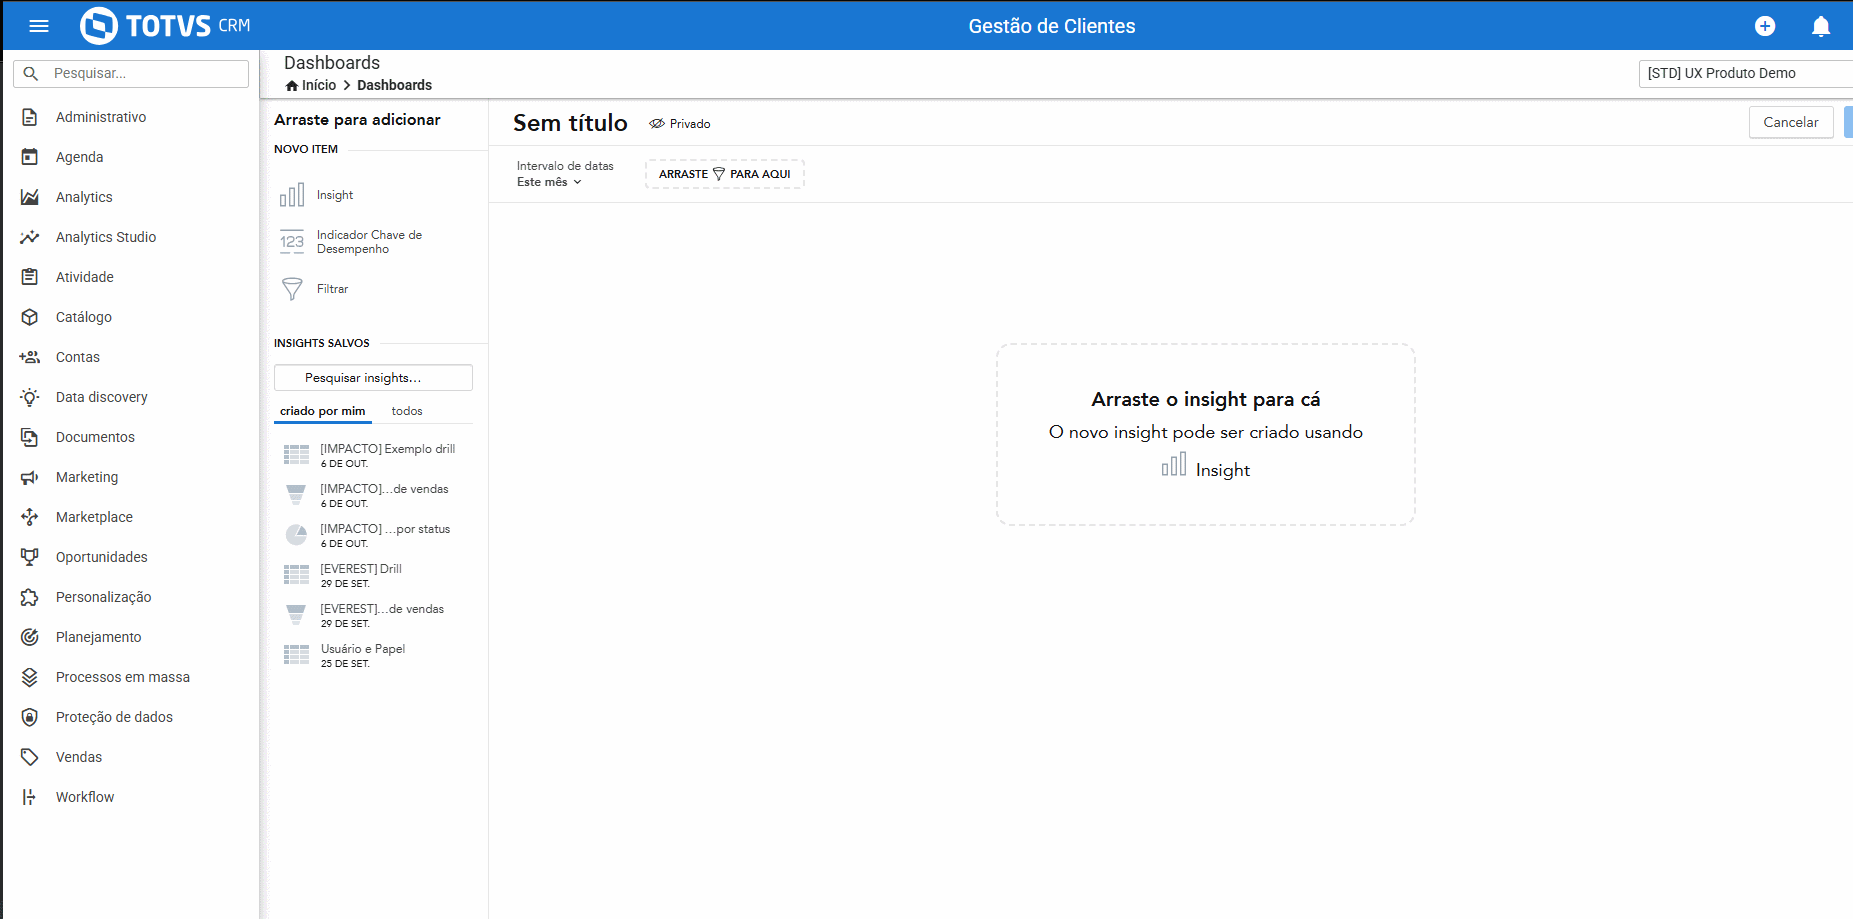Click the Analytics chart icon
Image resolution: width=1853 pixels, height=919 pixels.
click(x=30, y=197)
